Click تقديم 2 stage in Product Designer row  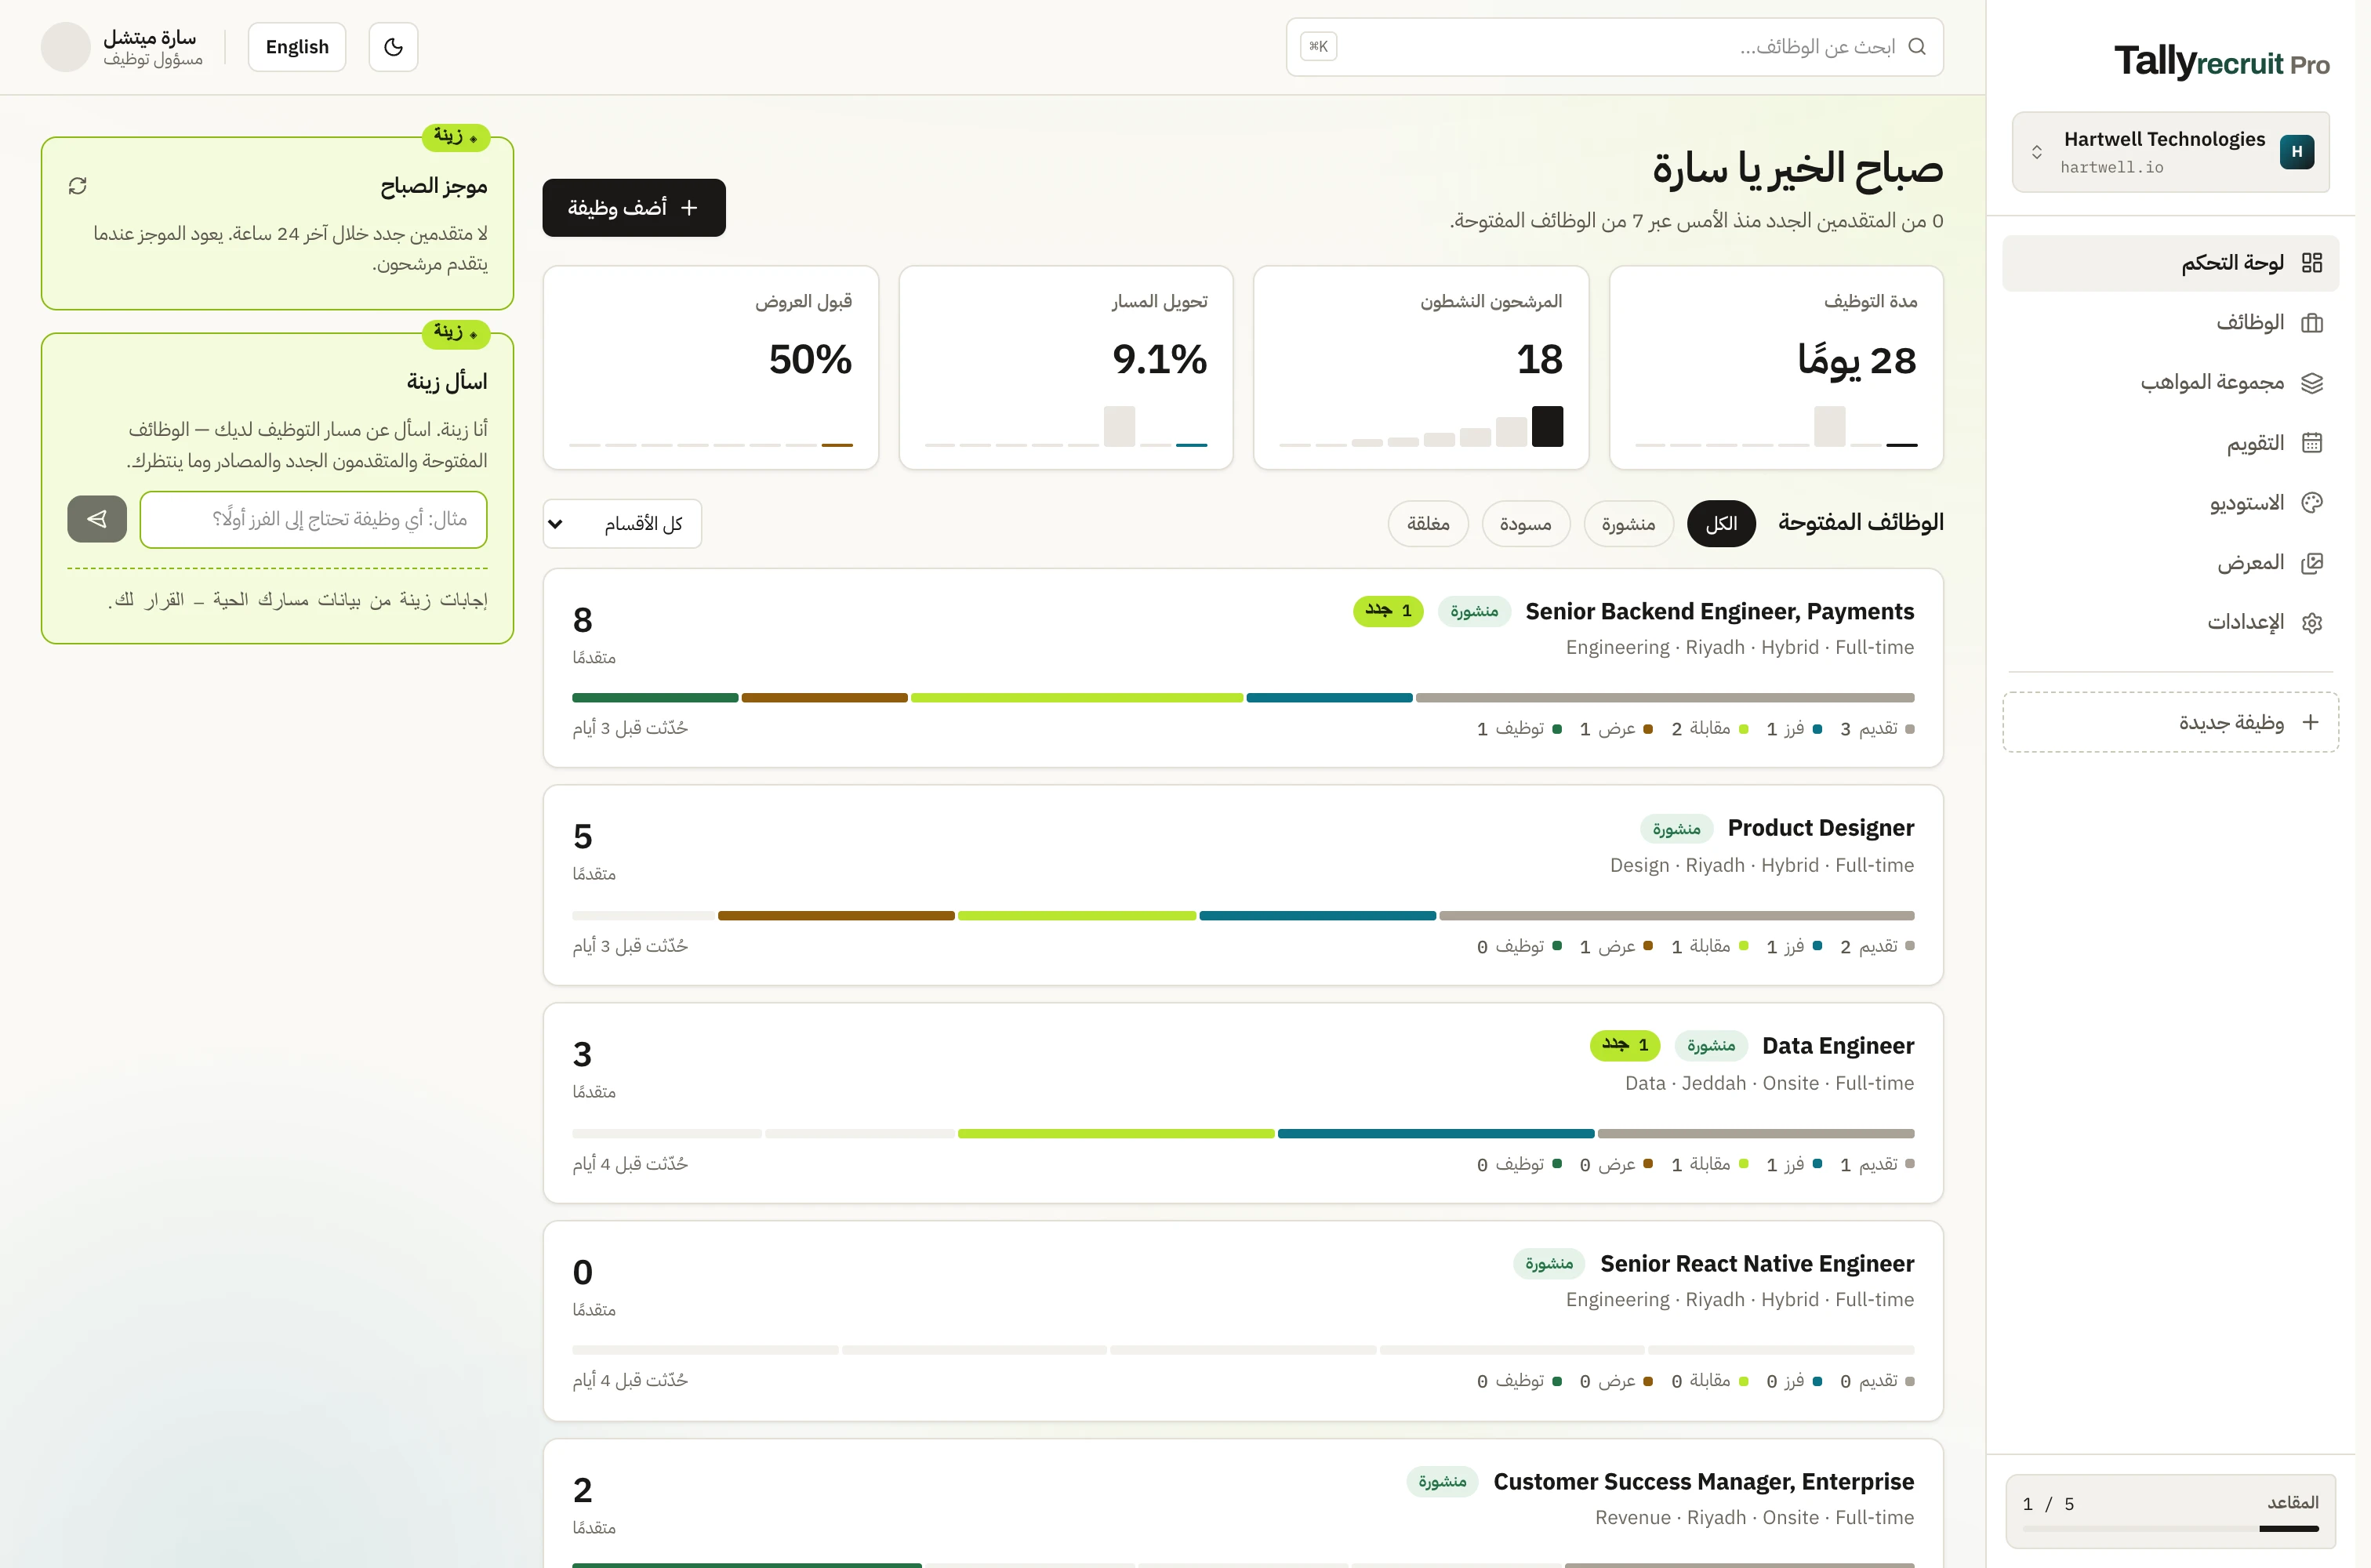click(x=1877, y=947)
